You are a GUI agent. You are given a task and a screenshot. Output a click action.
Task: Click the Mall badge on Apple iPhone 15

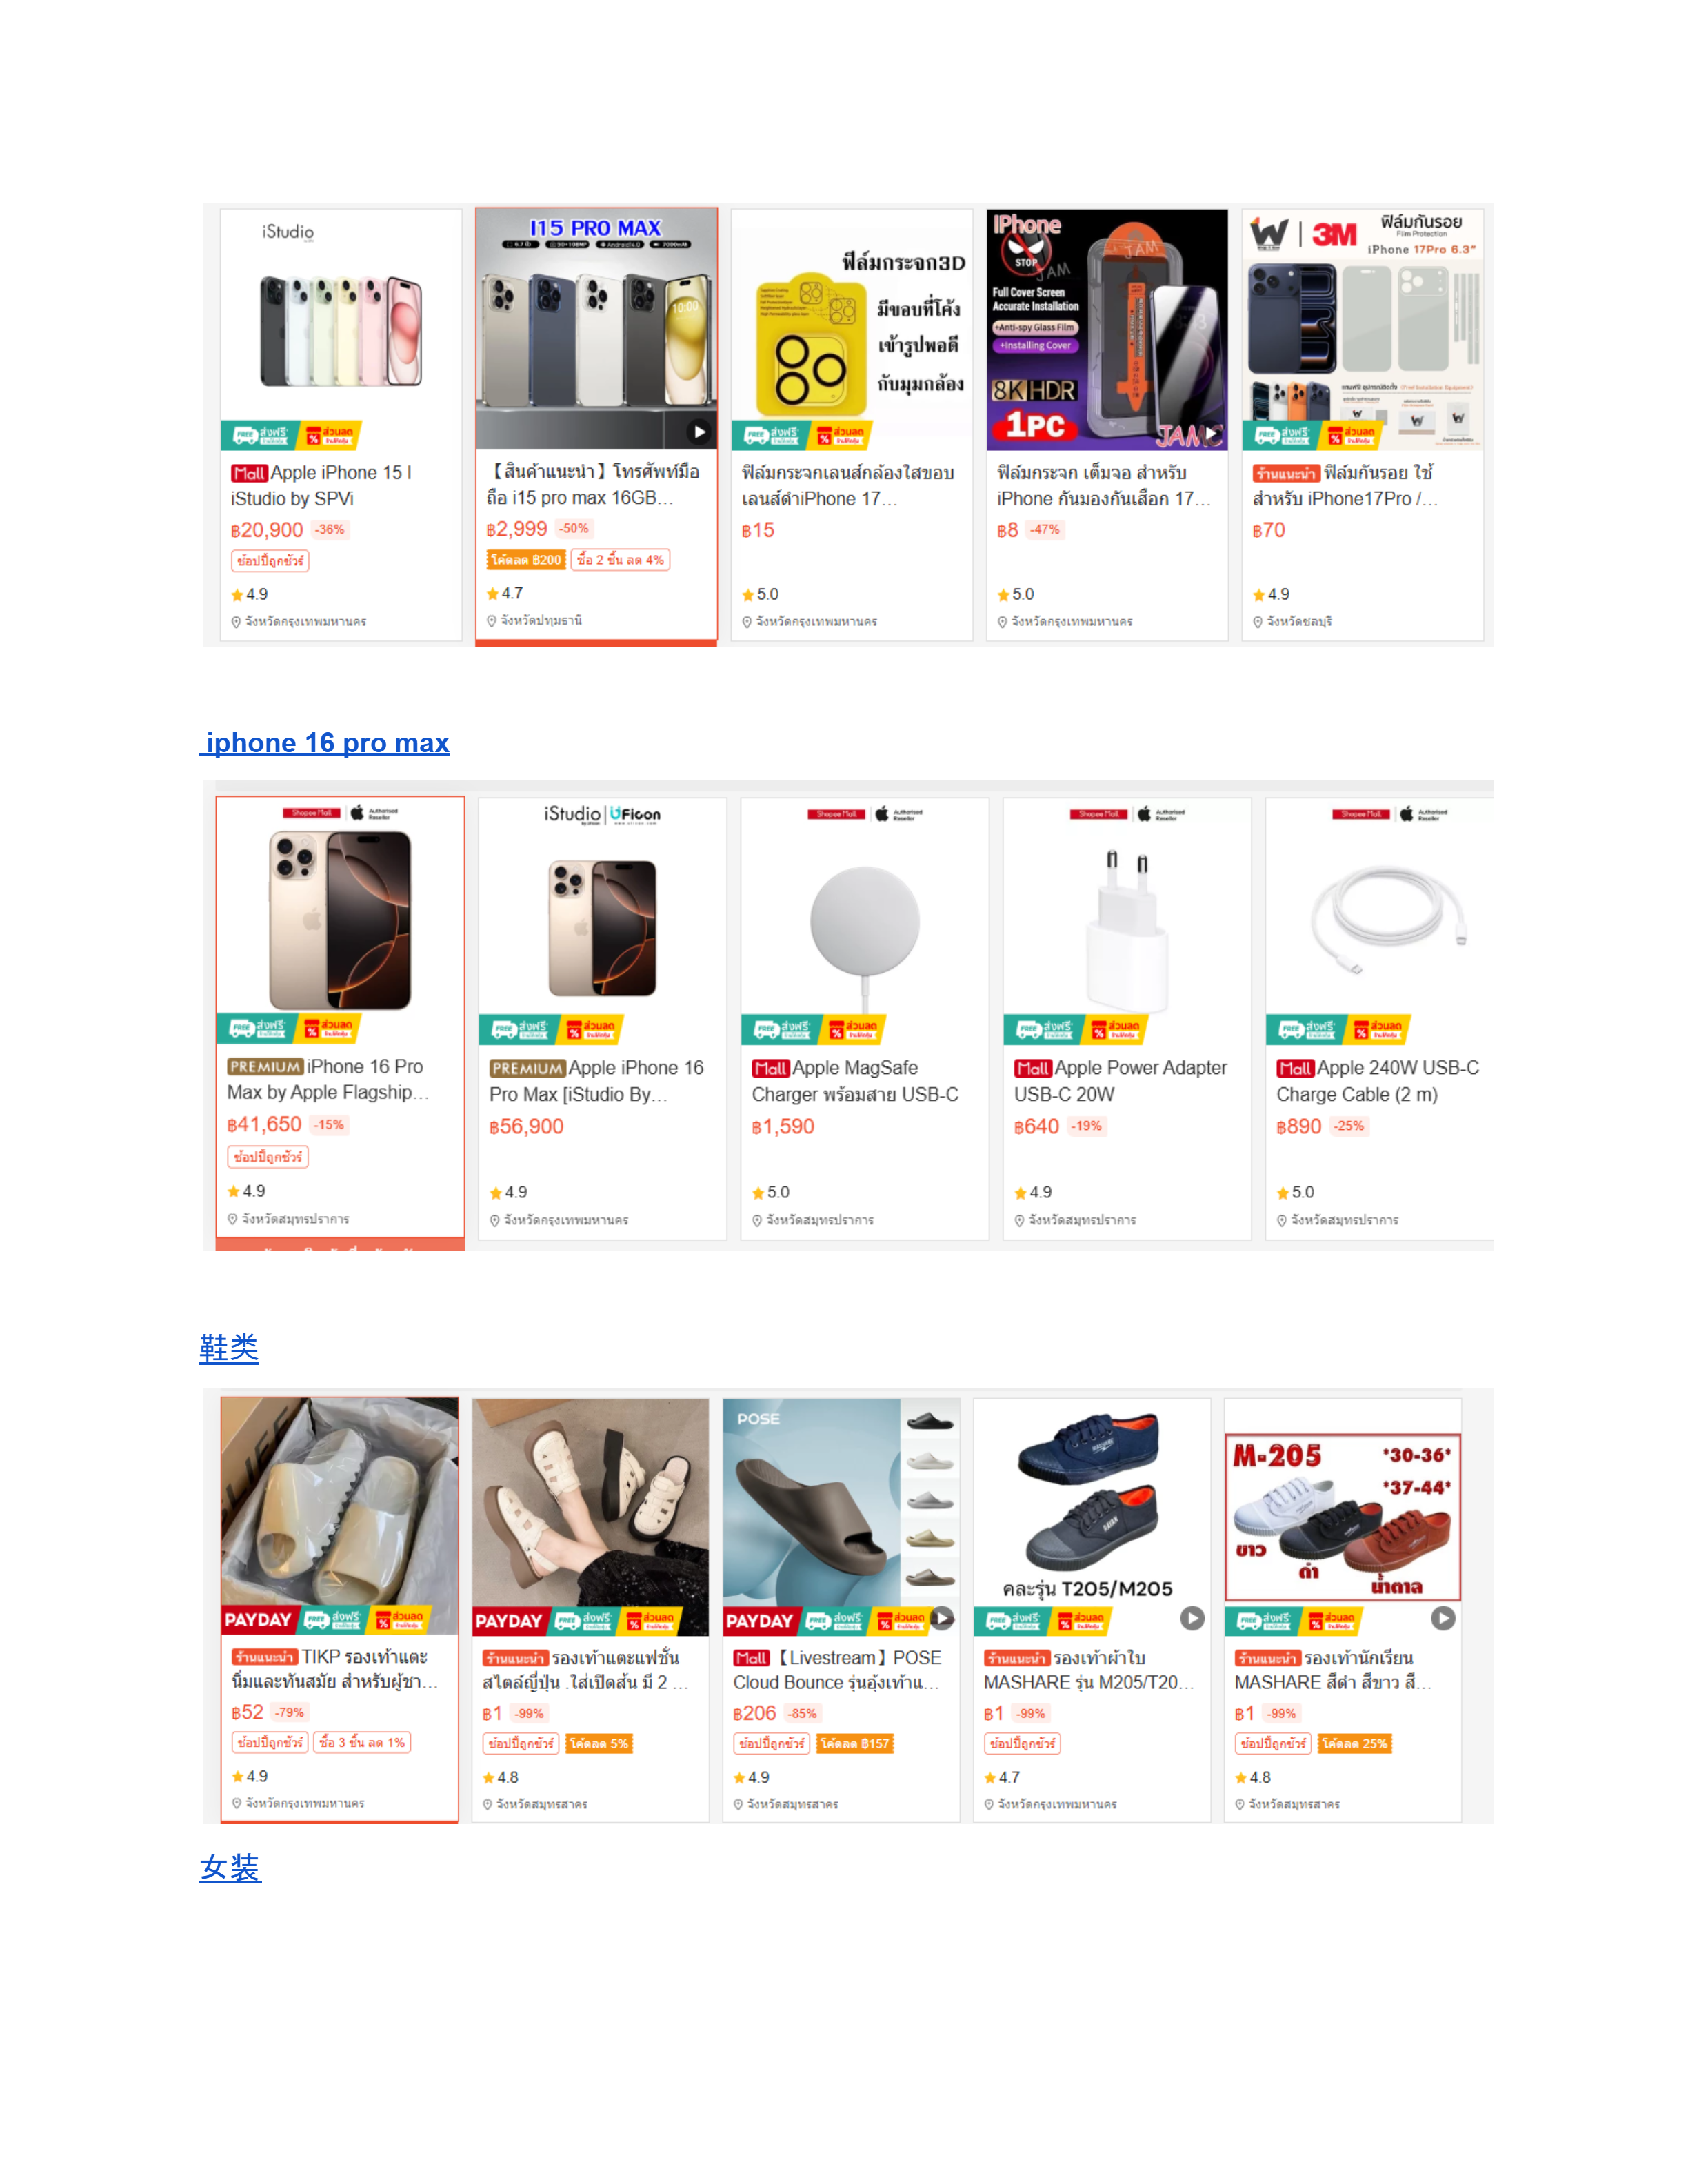[249, 473]
